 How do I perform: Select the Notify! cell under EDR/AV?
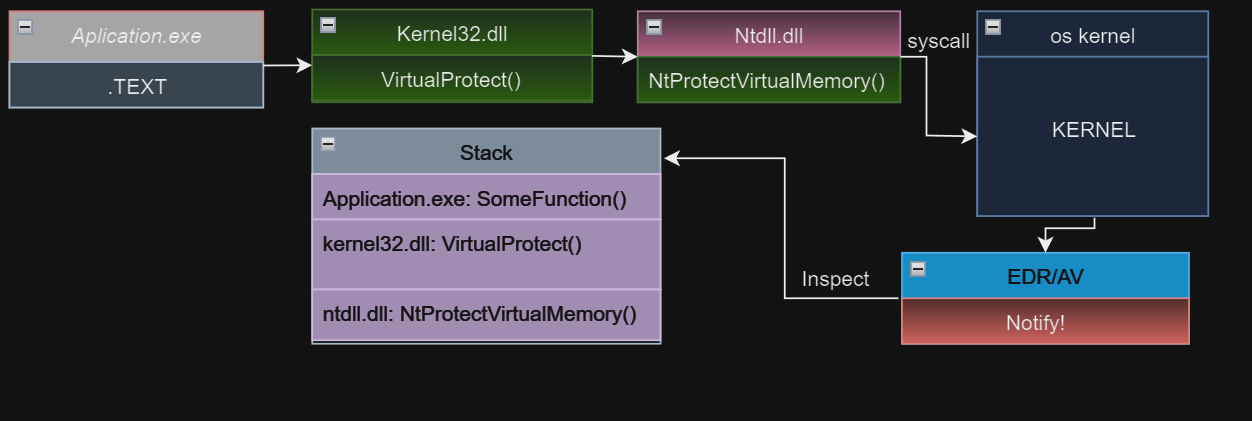point(1044,323)
